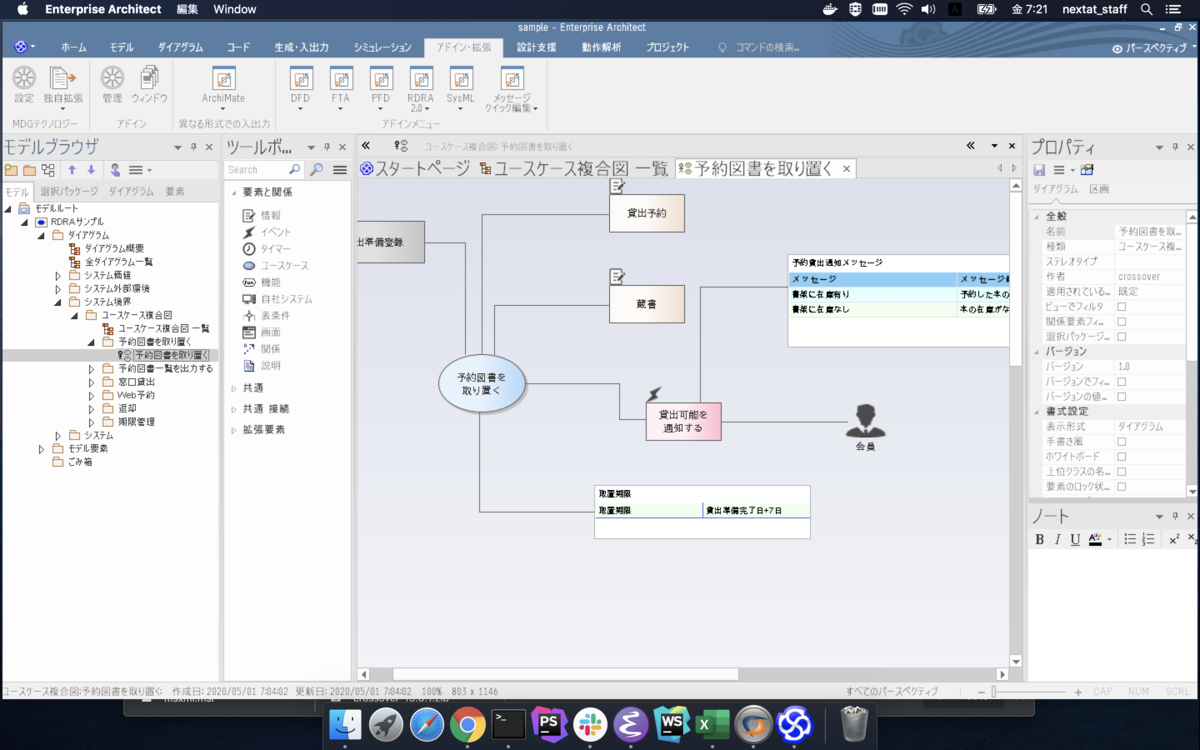Select ダイアグラム概要 in the tree
This screenshot has width=1200, height=750.
[x=114, y=248]
